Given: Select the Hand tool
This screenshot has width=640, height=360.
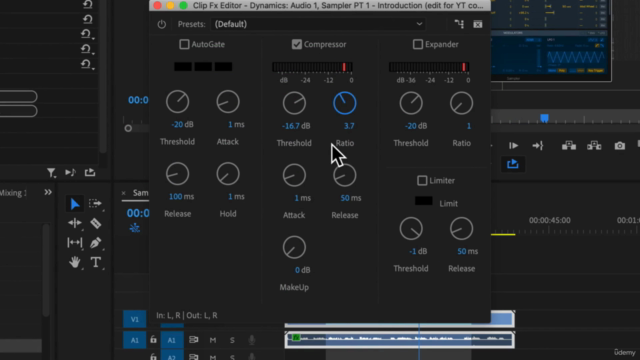Looking at the screenshot, I should coord(75,262).
